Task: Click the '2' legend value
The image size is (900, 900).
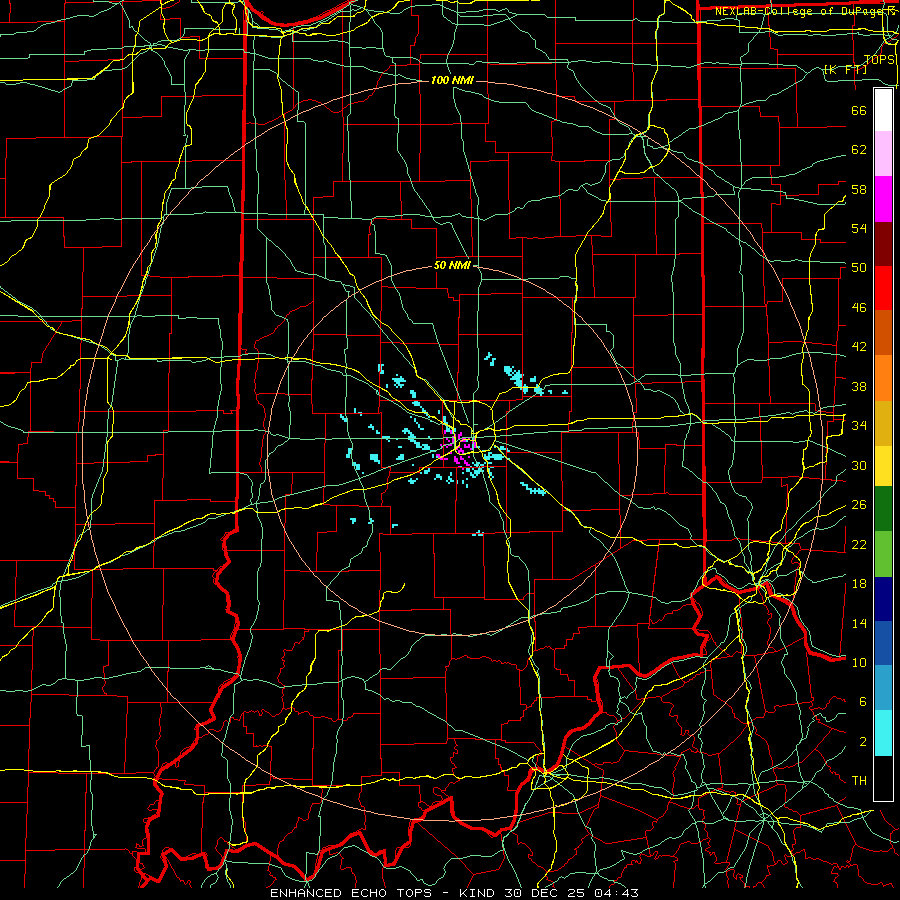Action: pos(863,742)
